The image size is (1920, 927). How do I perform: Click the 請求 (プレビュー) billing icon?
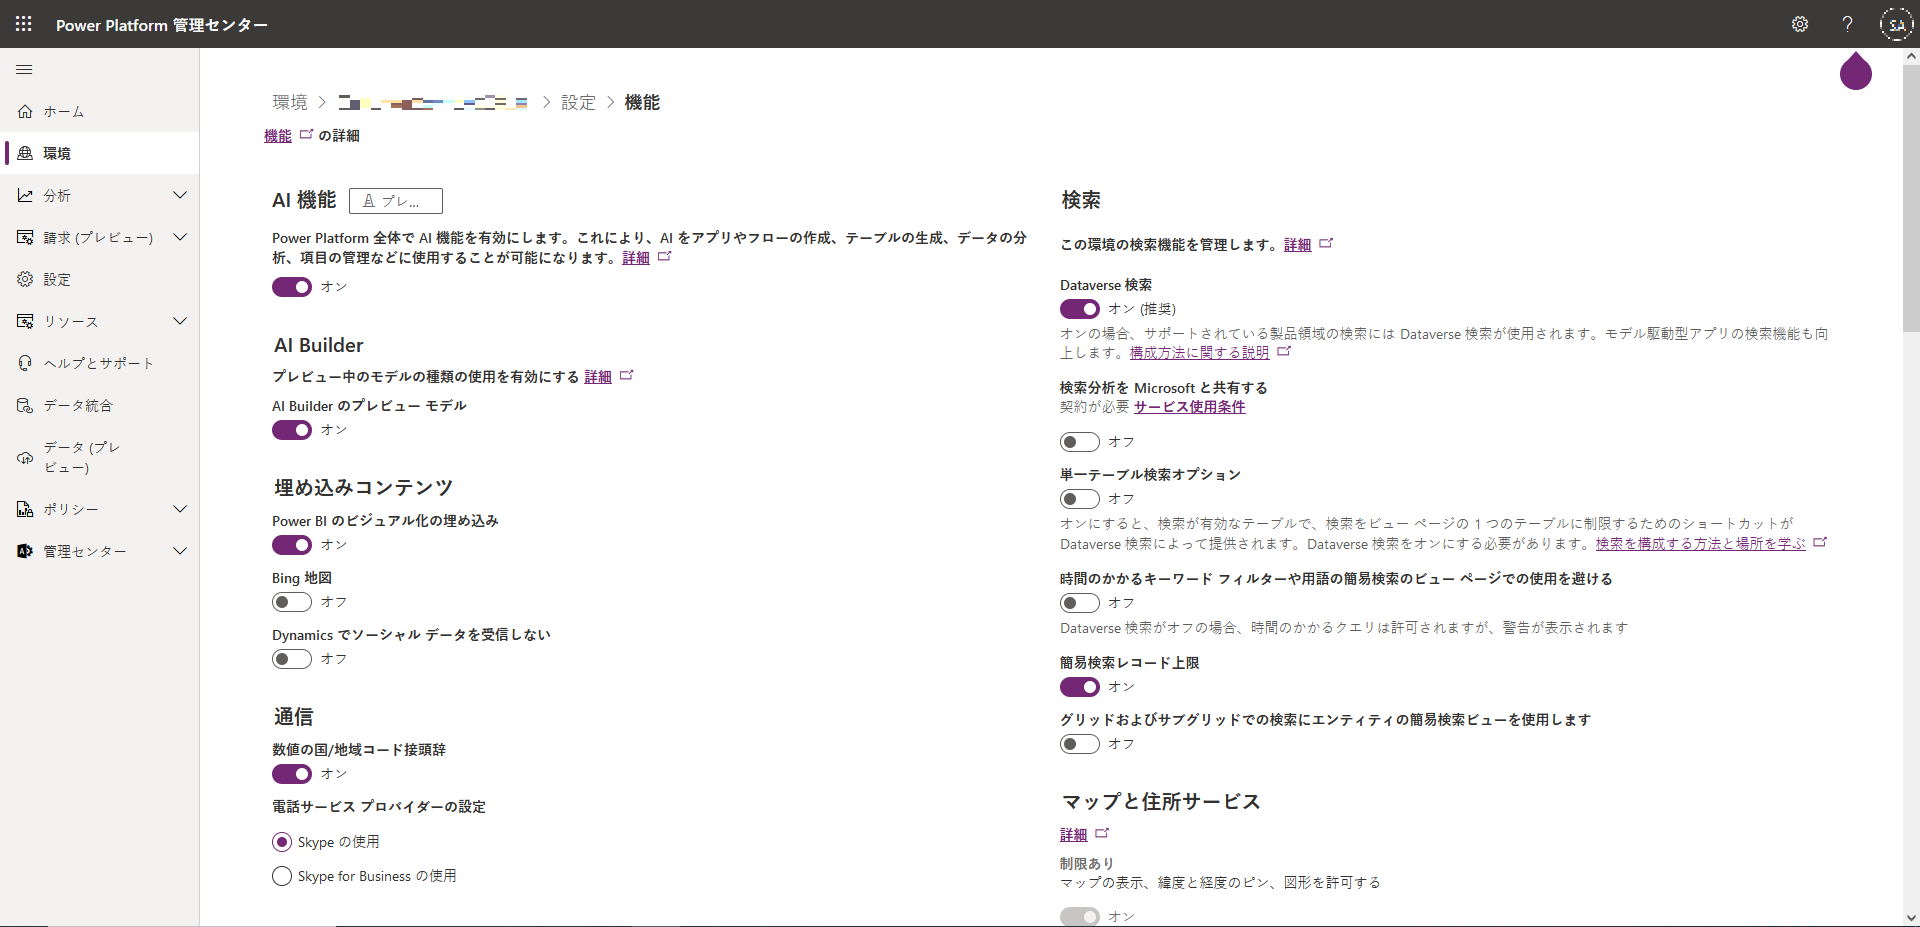tap(25, 237)
